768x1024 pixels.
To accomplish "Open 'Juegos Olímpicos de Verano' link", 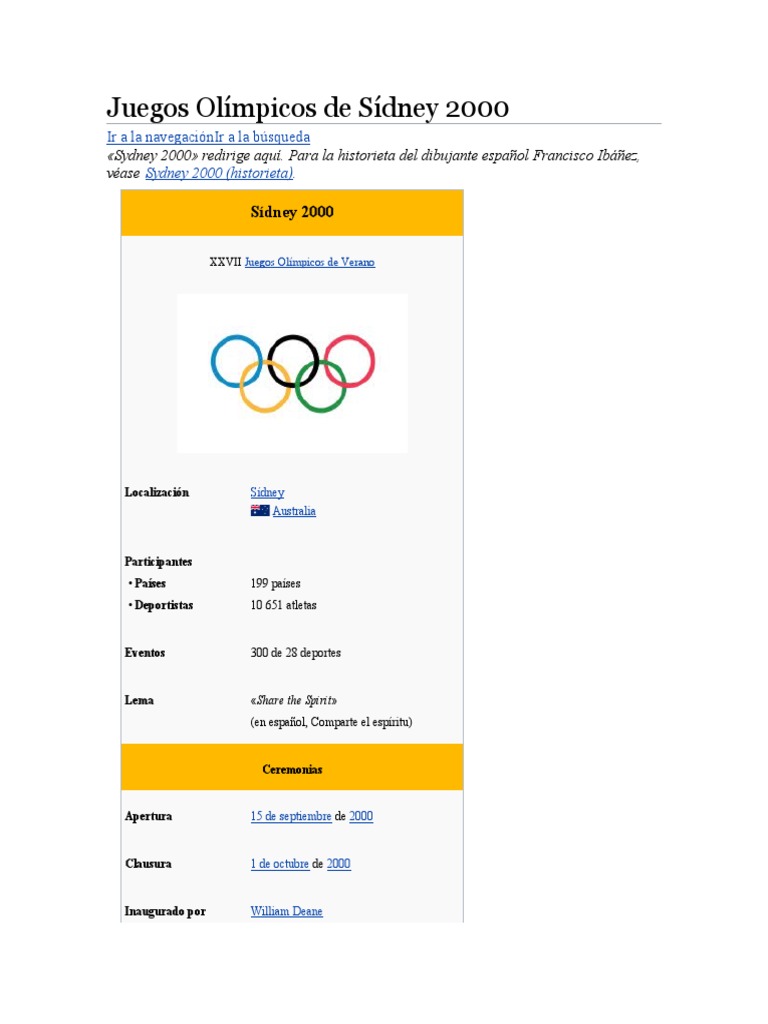I will (310, 263).
